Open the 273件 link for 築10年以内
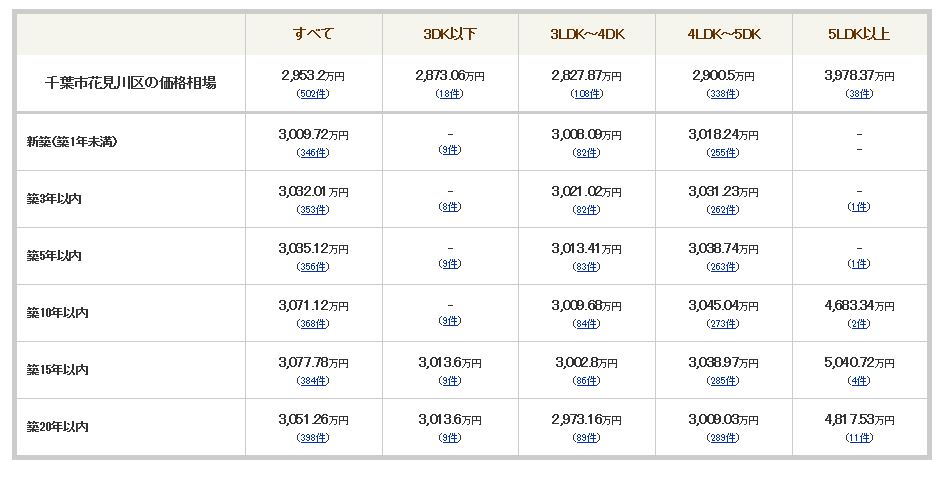The image size is (948, 485). (x=723, y=324)
